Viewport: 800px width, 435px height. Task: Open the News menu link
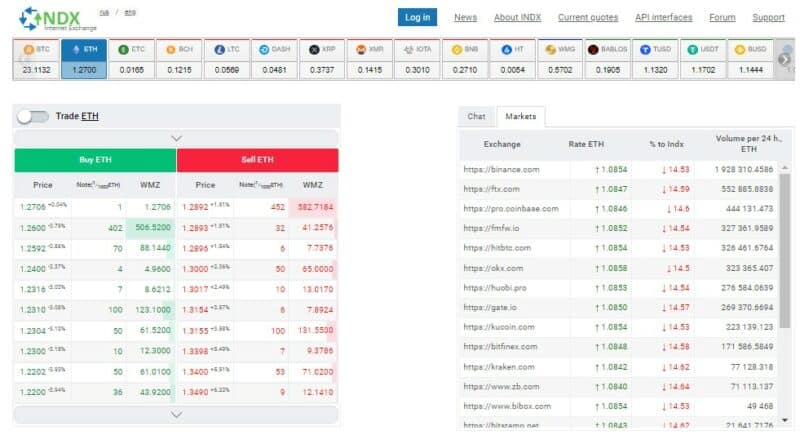pos(465,17)
